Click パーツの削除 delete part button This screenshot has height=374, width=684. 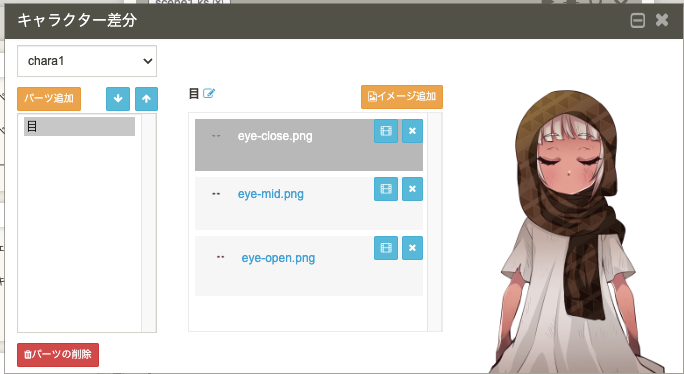pos(58,354)
